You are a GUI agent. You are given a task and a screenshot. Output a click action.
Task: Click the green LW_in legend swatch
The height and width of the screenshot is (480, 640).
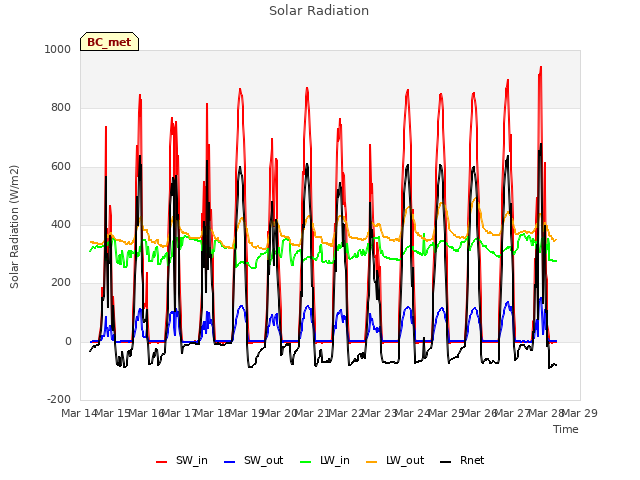pyautogui.click(x=306, y=462)
